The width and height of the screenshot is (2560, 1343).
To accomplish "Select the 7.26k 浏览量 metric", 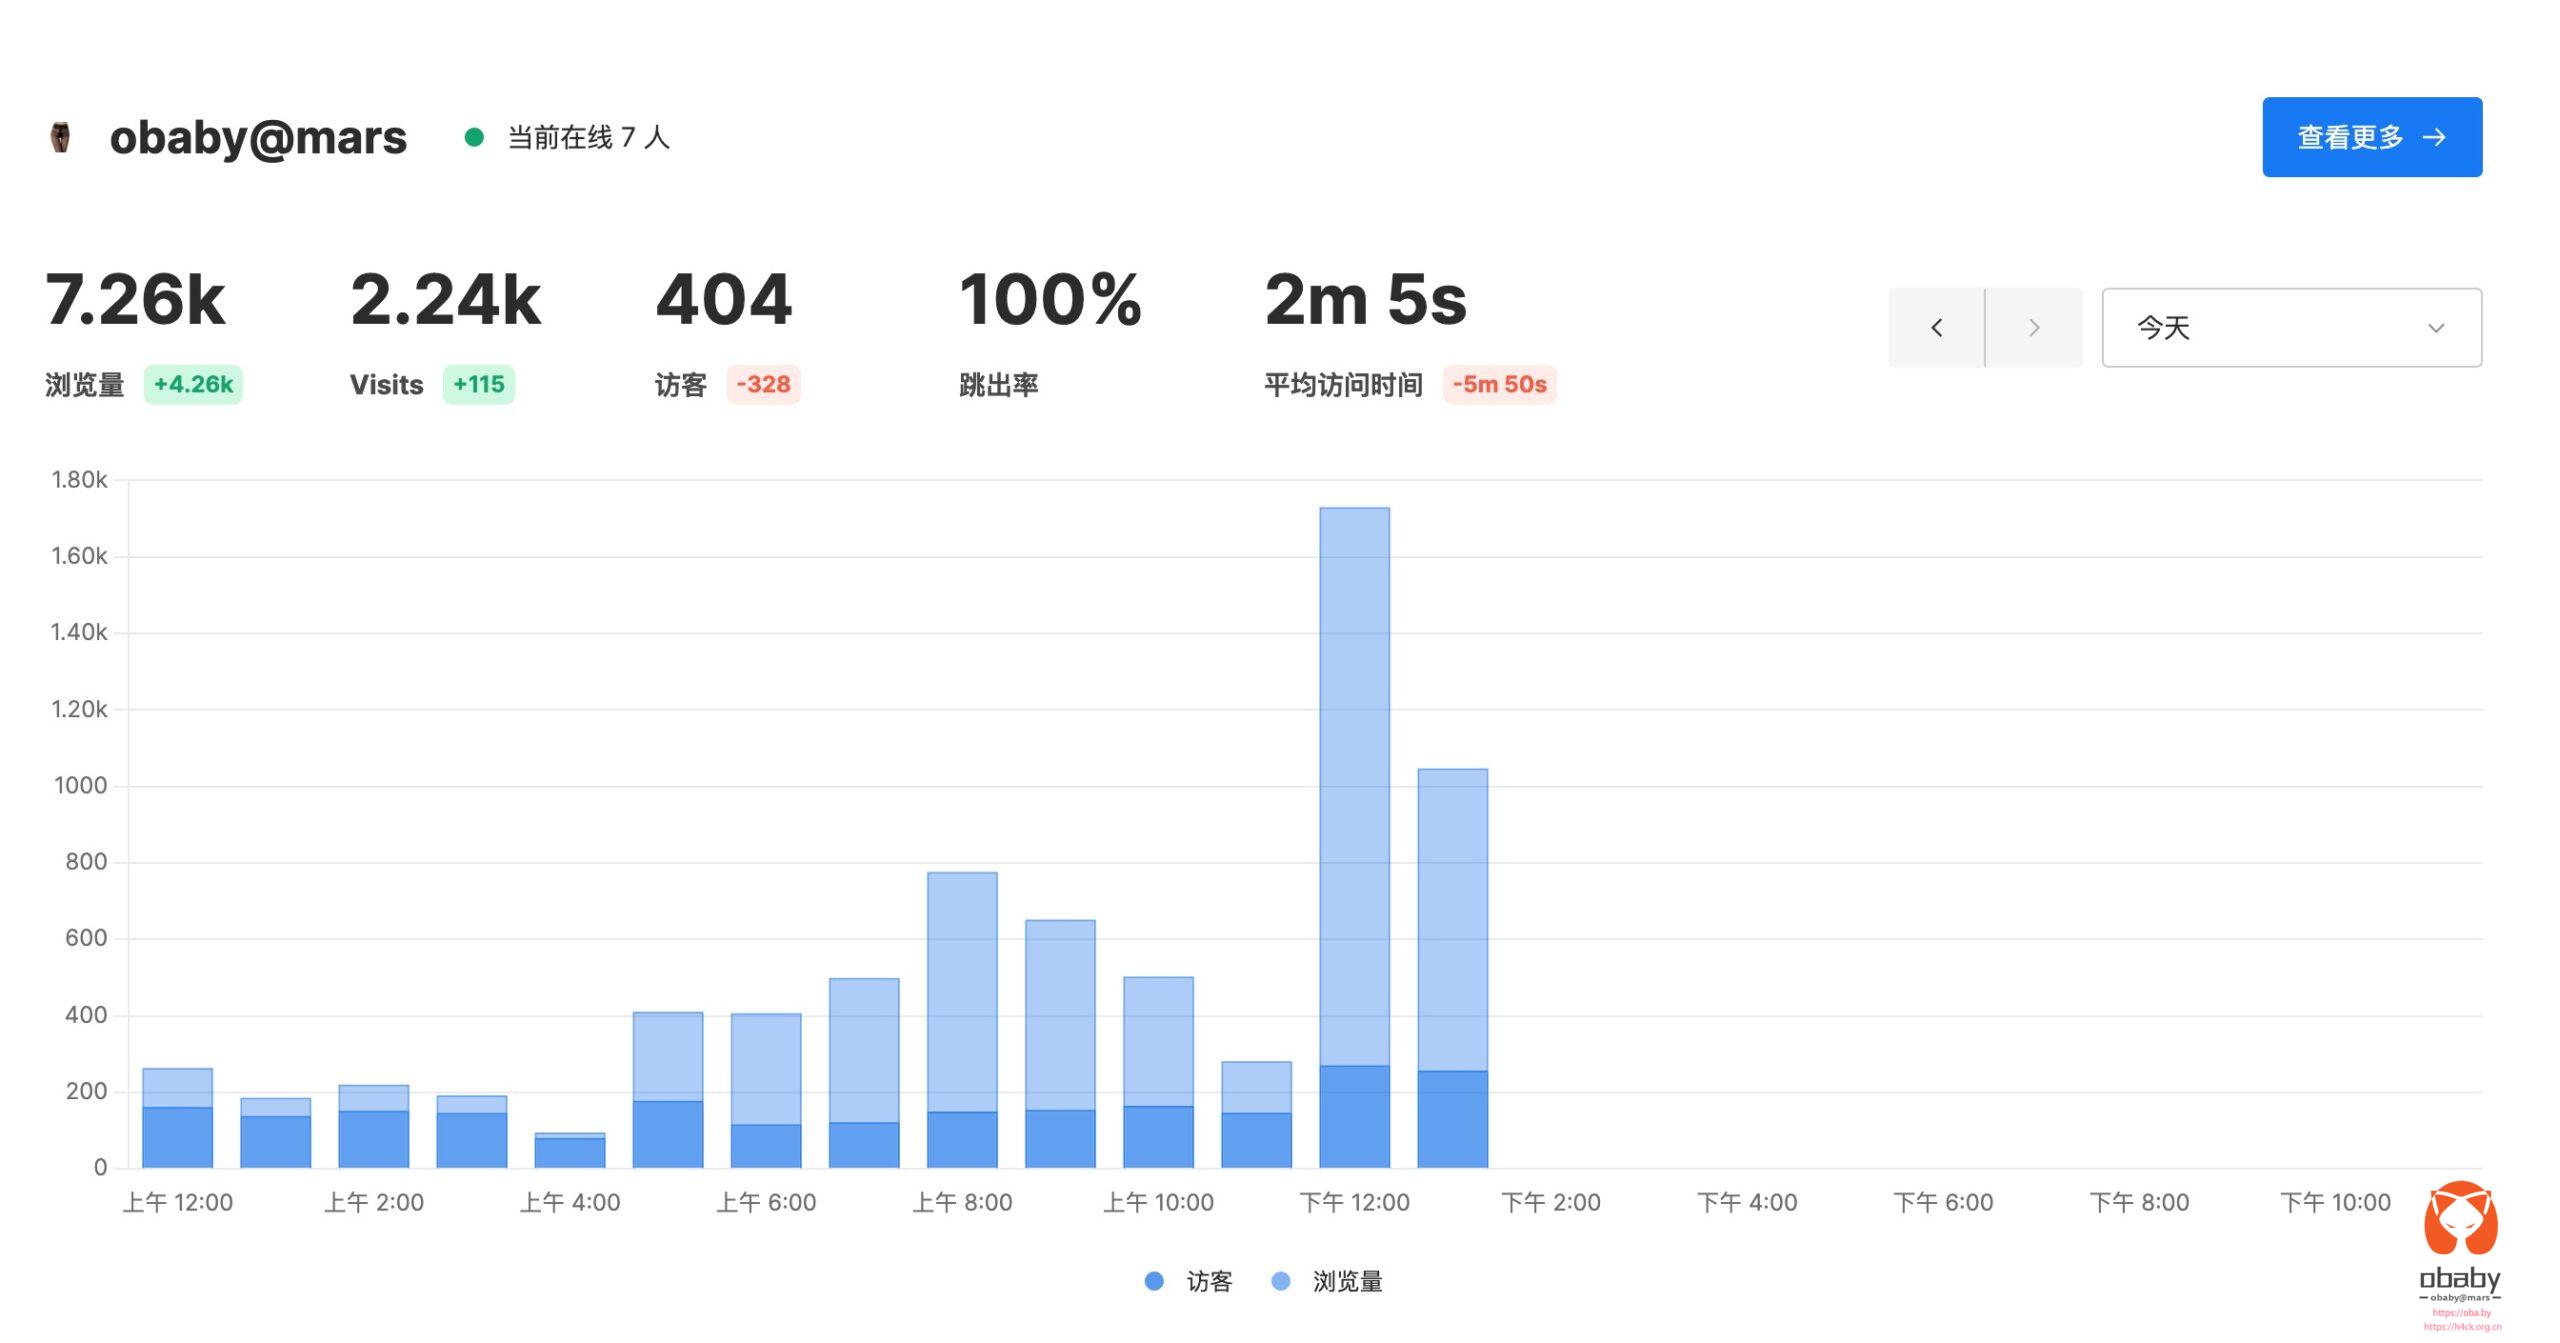I will tap(136, 300).
